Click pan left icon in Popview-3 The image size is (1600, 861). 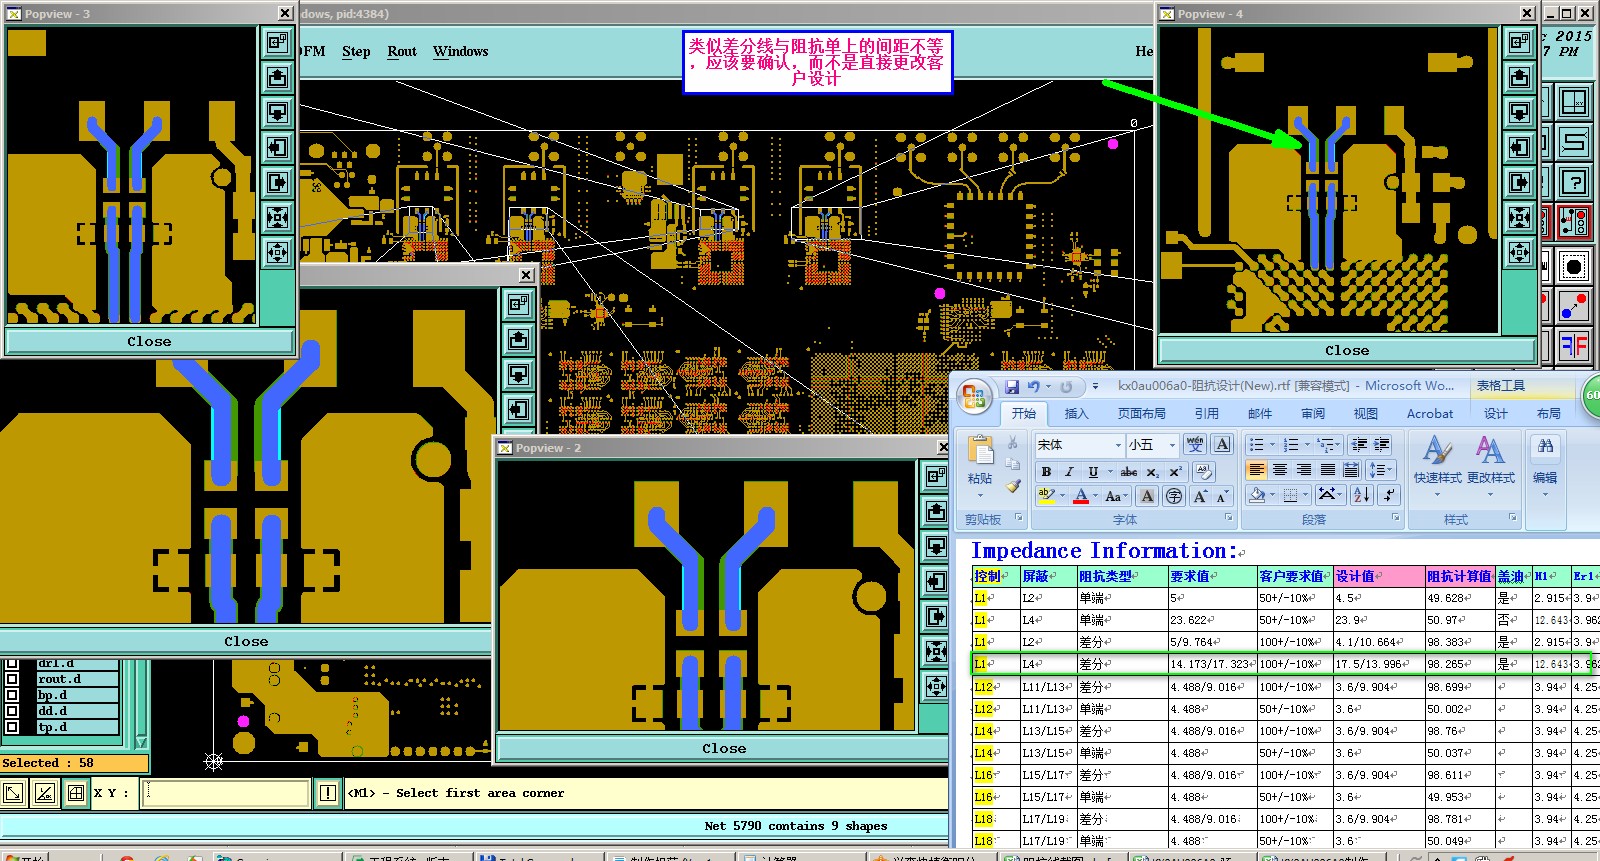pyautogui.click(x=277, y=147)
